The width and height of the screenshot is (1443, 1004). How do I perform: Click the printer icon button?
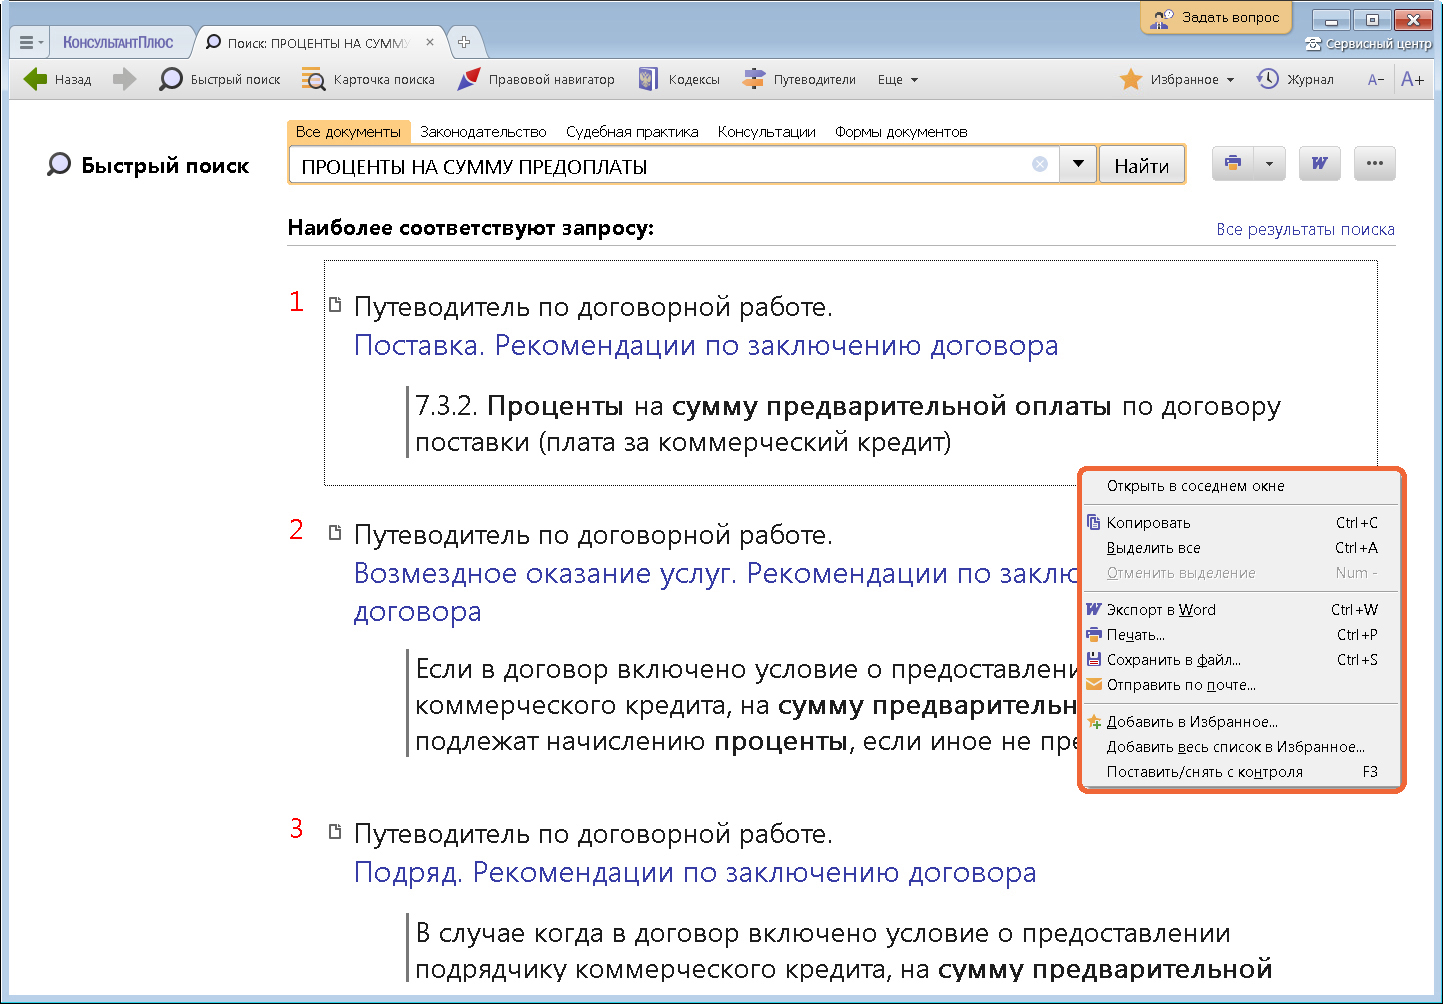click(x=1233, y=163)
